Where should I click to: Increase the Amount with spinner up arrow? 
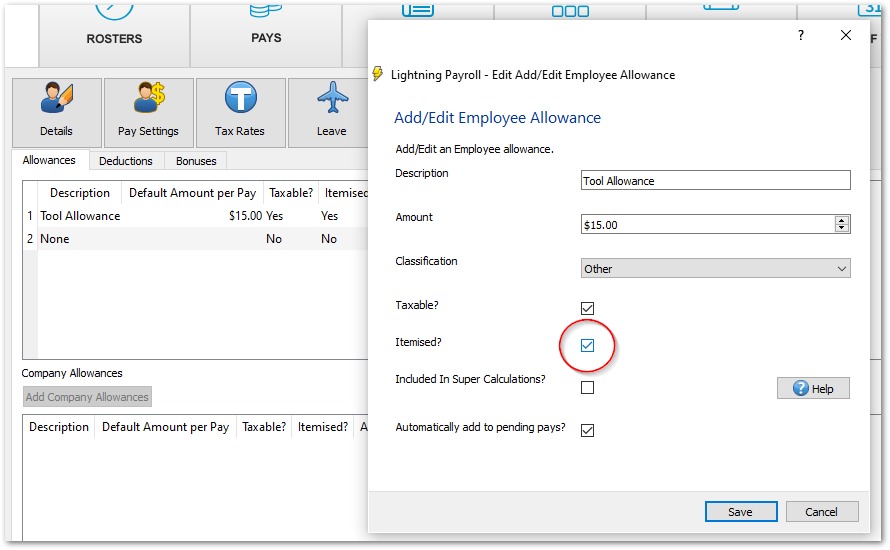pos(842,220)
